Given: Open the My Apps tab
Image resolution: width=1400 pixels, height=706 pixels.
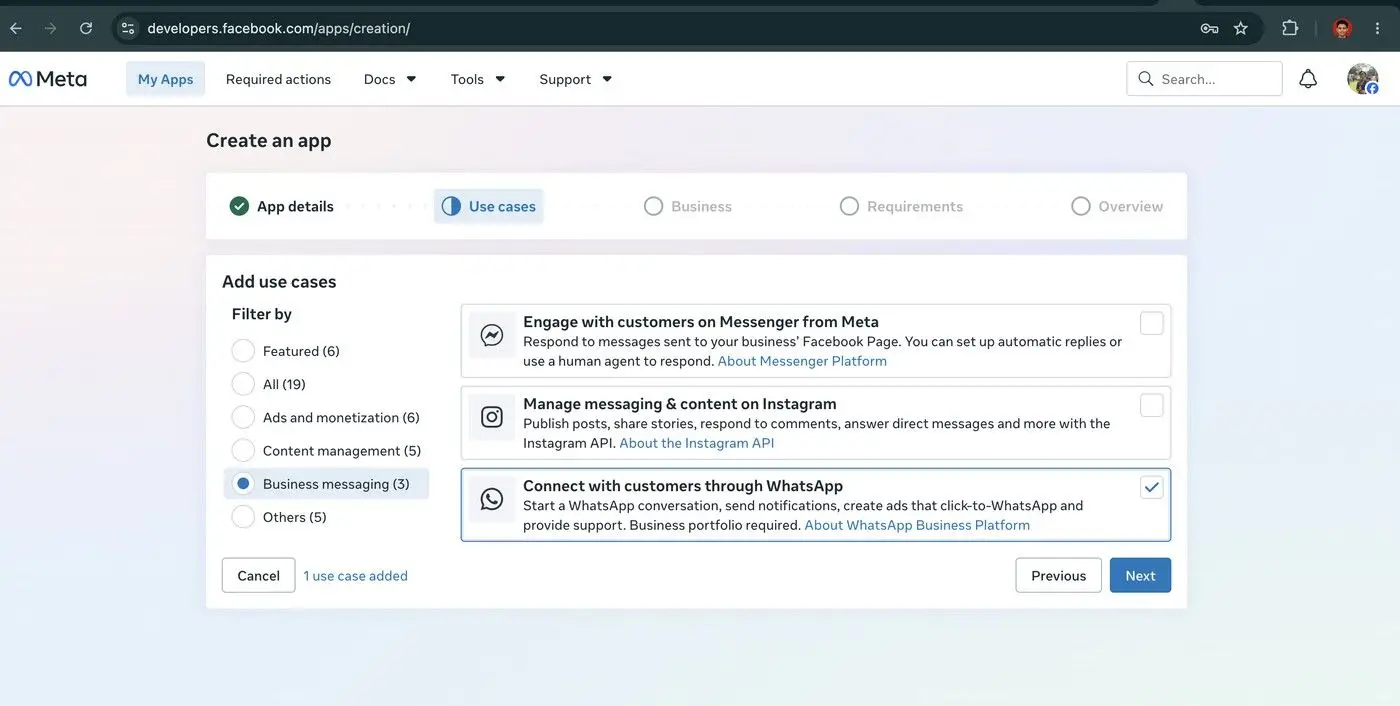Looking at the screenshot, I should 165,79.
